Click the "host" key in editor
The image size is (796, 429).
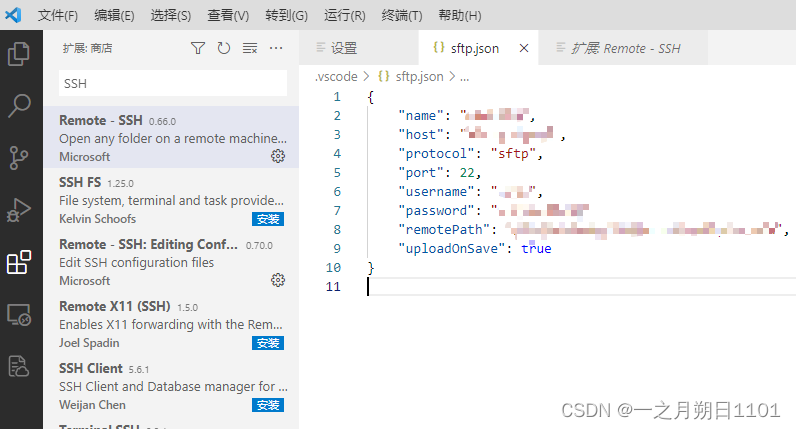click(x=421, y=135)
